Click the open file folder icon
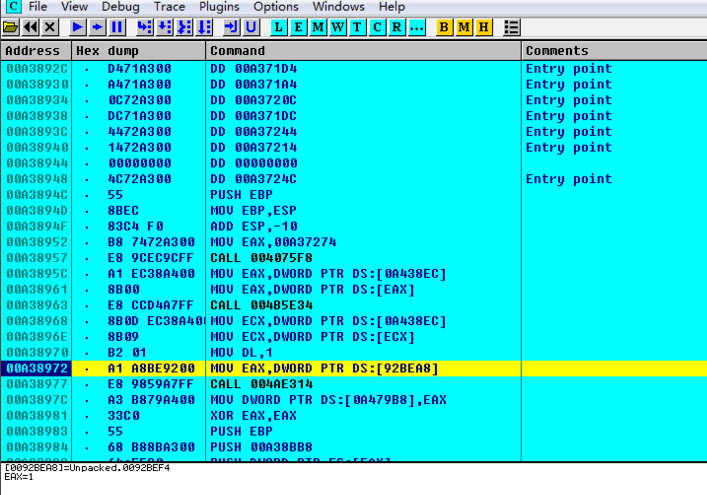 click(x=10, y=28)
